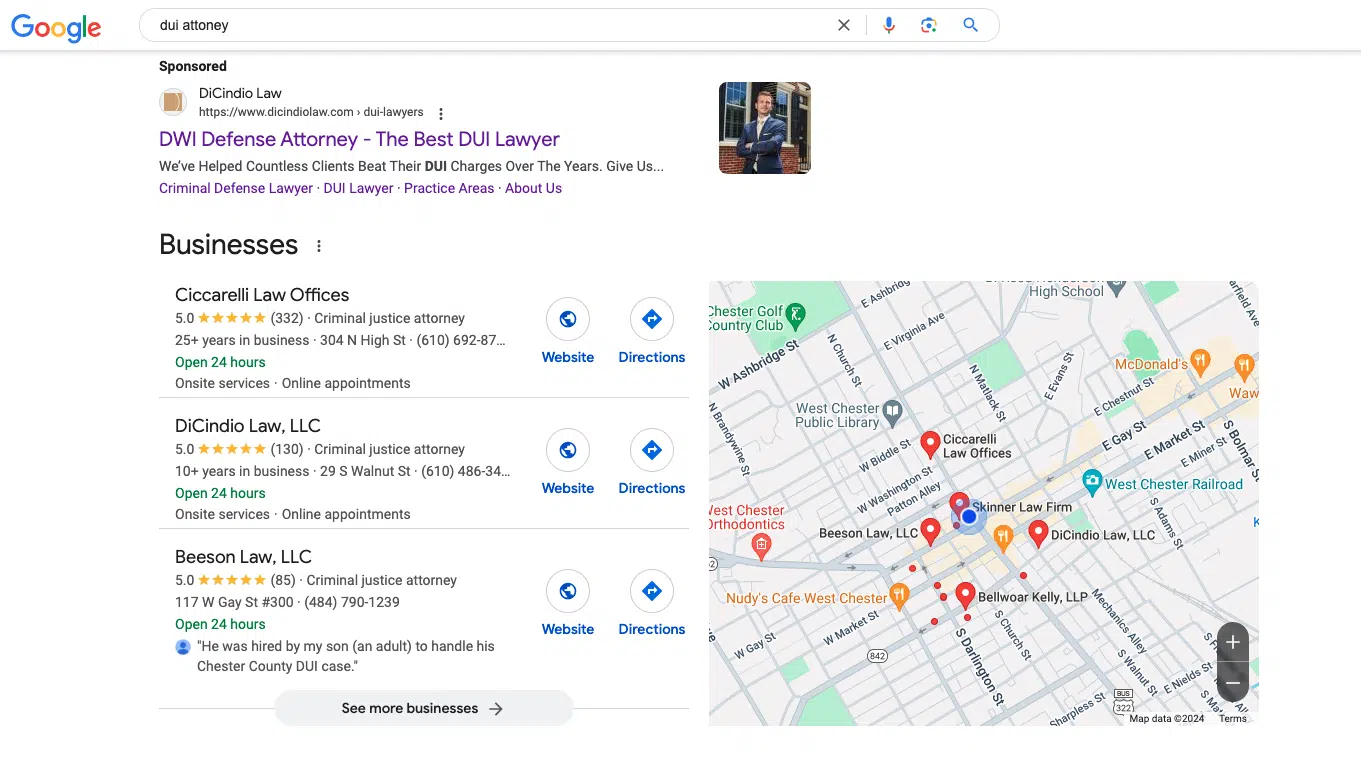Viewport: 1361px width, 761px height.
Task: Click the DiCindio Law attorney photo
Action: 764,128
